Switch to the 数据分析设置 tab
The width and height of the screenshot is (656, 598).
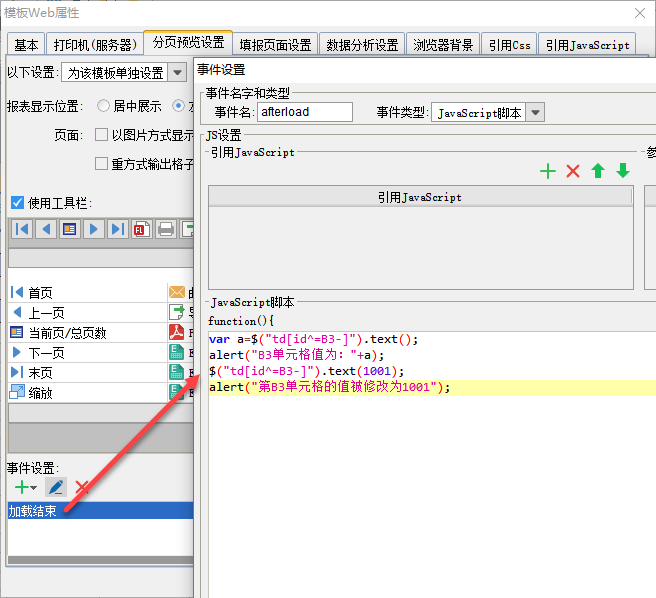pyautogui.click(x=362, y=44)
